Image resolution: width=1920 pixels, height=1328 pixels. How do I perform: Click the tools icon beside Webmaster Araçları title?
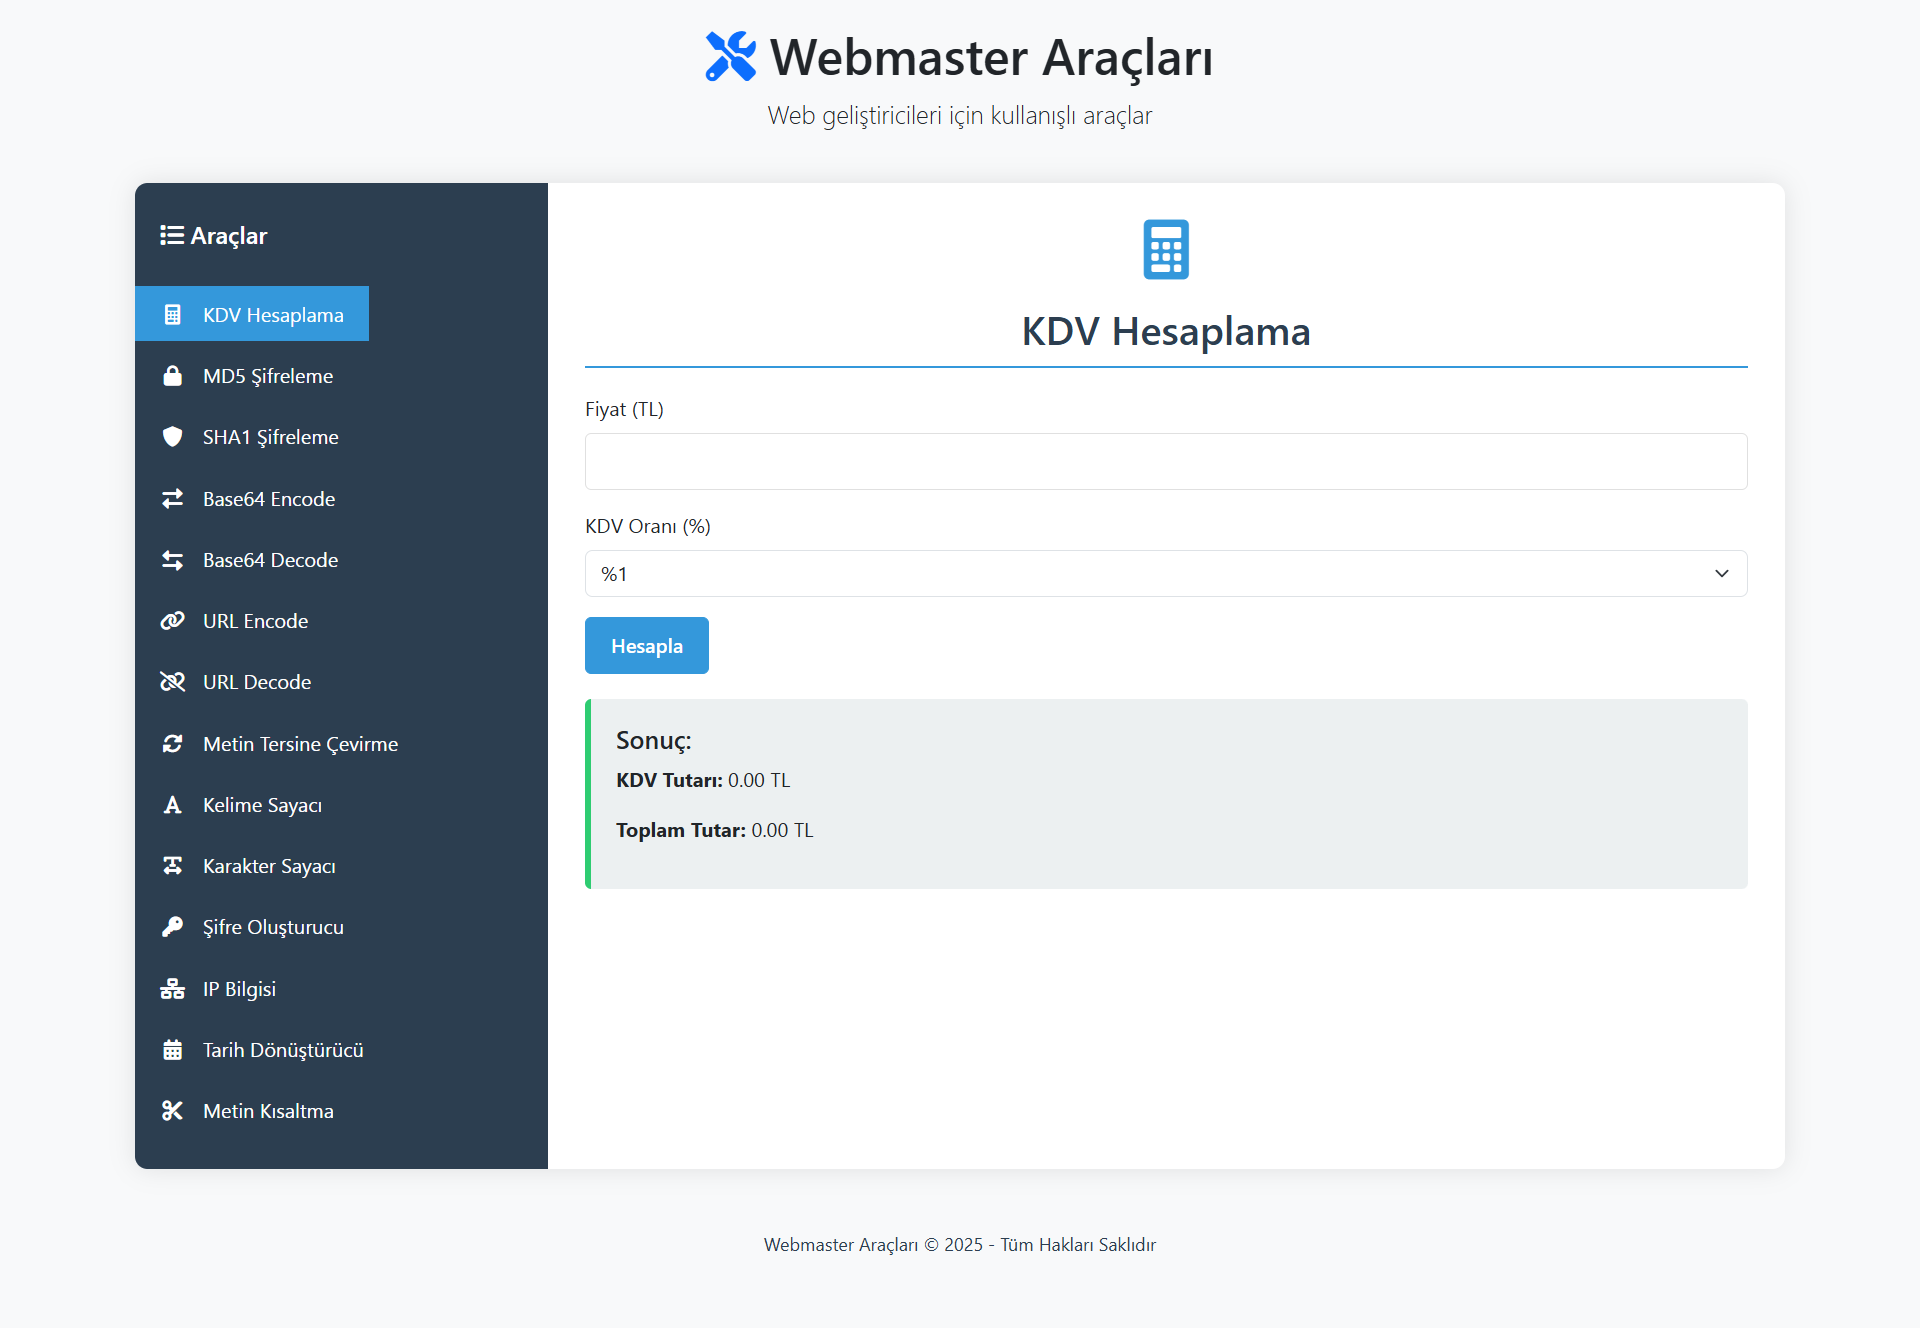tap(731, 56)
